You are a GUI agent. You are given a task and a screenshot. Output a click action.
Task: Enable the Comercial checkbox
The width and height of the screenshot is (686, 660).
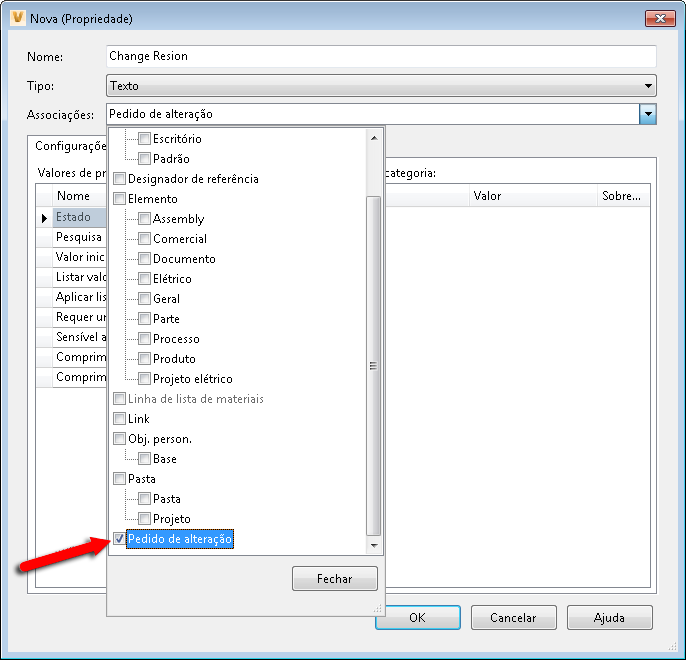coord(144,238)
